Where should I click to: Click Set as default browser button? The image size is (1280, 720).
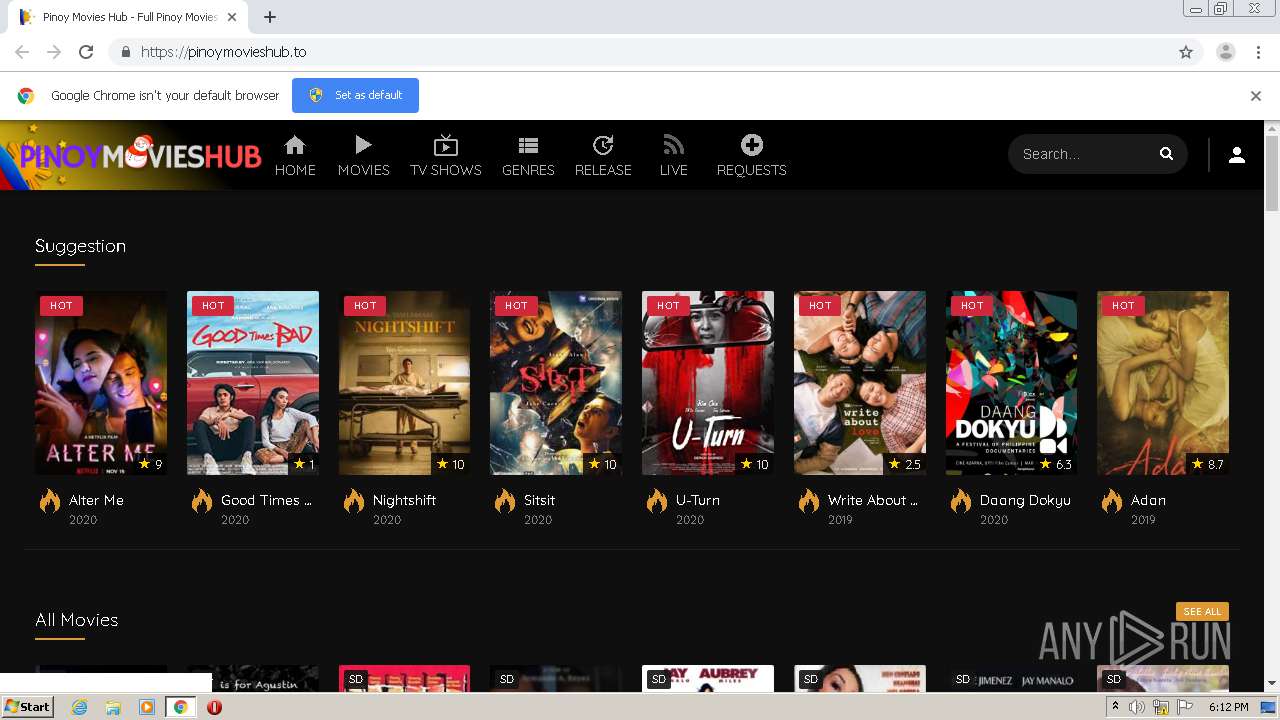355,95
